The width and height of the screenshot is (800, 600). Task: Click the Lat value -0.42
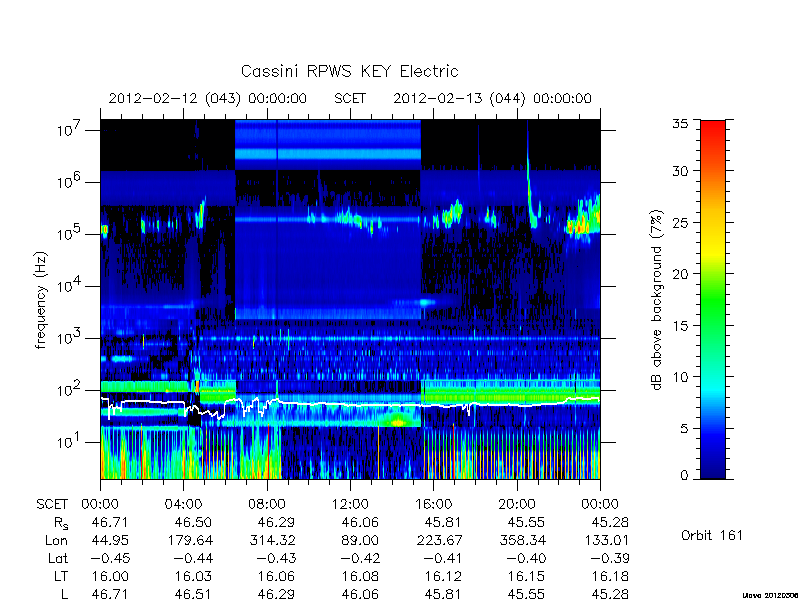point(360,558)
